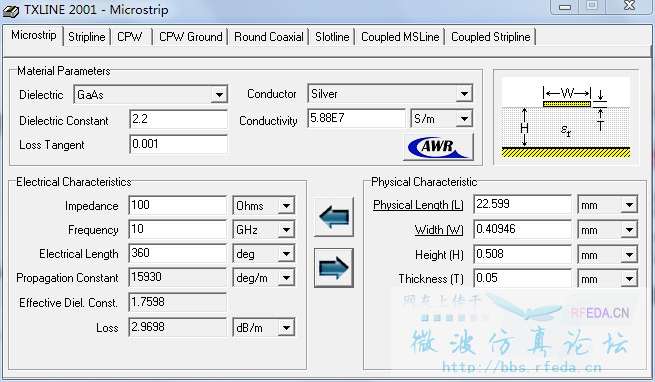Image resolution: width=655 pixels, height=382 pixels.
Task: Maximize the TXLINE window
Action: (x=592, y=6)
